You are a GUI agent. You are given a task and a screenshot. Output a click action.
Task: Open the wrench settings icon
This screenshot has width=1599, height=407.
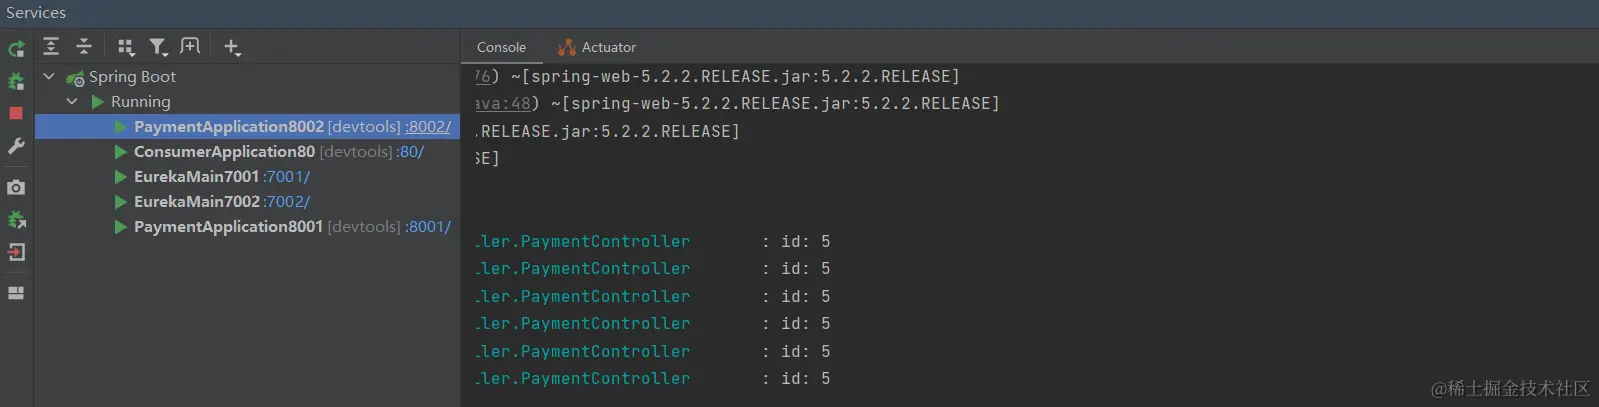tap(16, 146)
